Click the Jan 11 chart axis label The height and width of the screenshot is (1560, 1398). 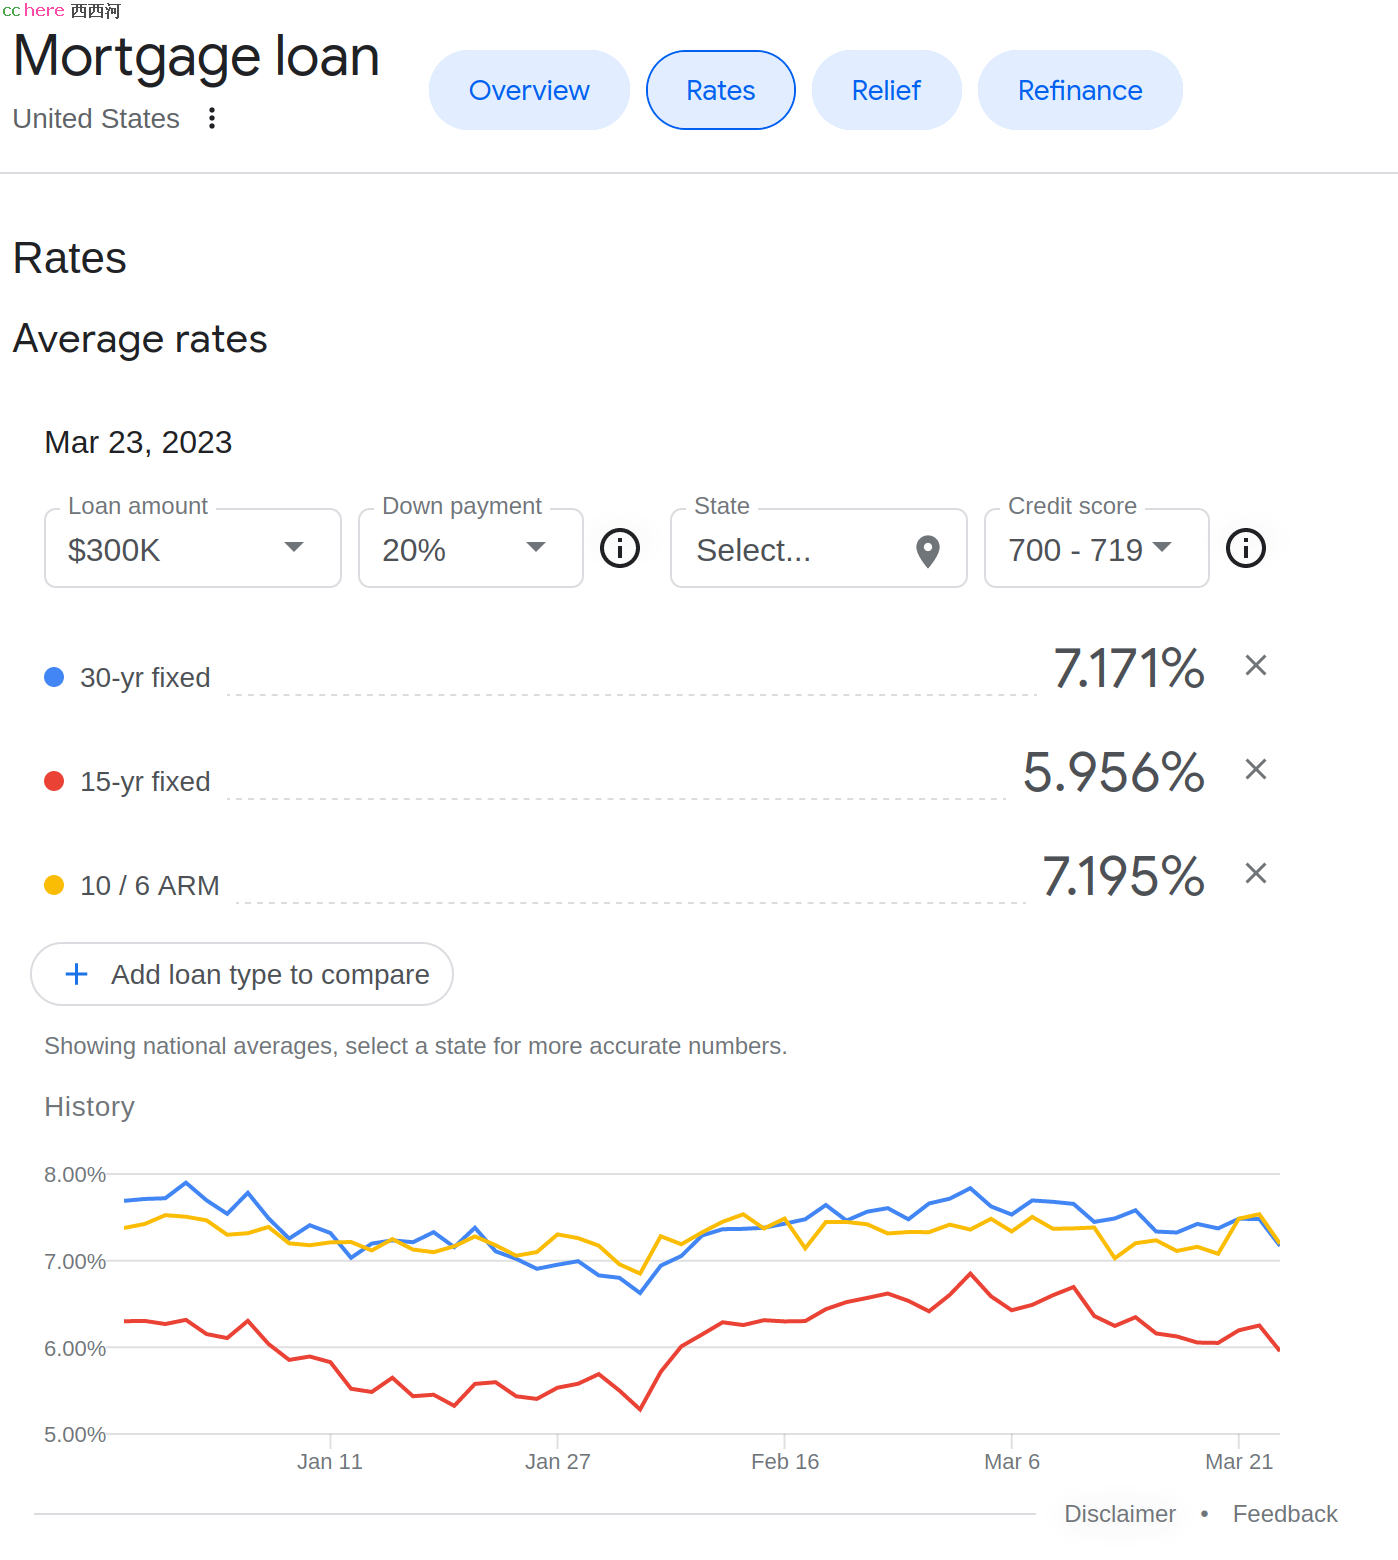tap(330, 1462)
